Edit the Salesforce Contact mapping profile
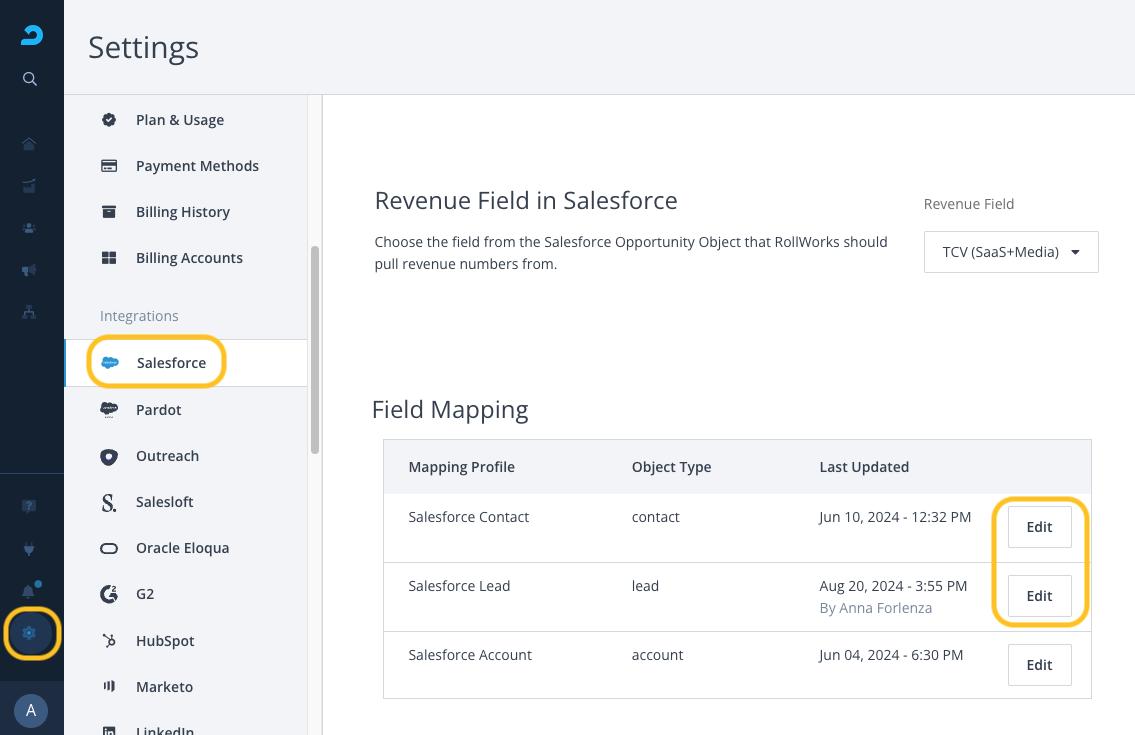Screen dimensions: 1135x735 [x=1039, y=527]
